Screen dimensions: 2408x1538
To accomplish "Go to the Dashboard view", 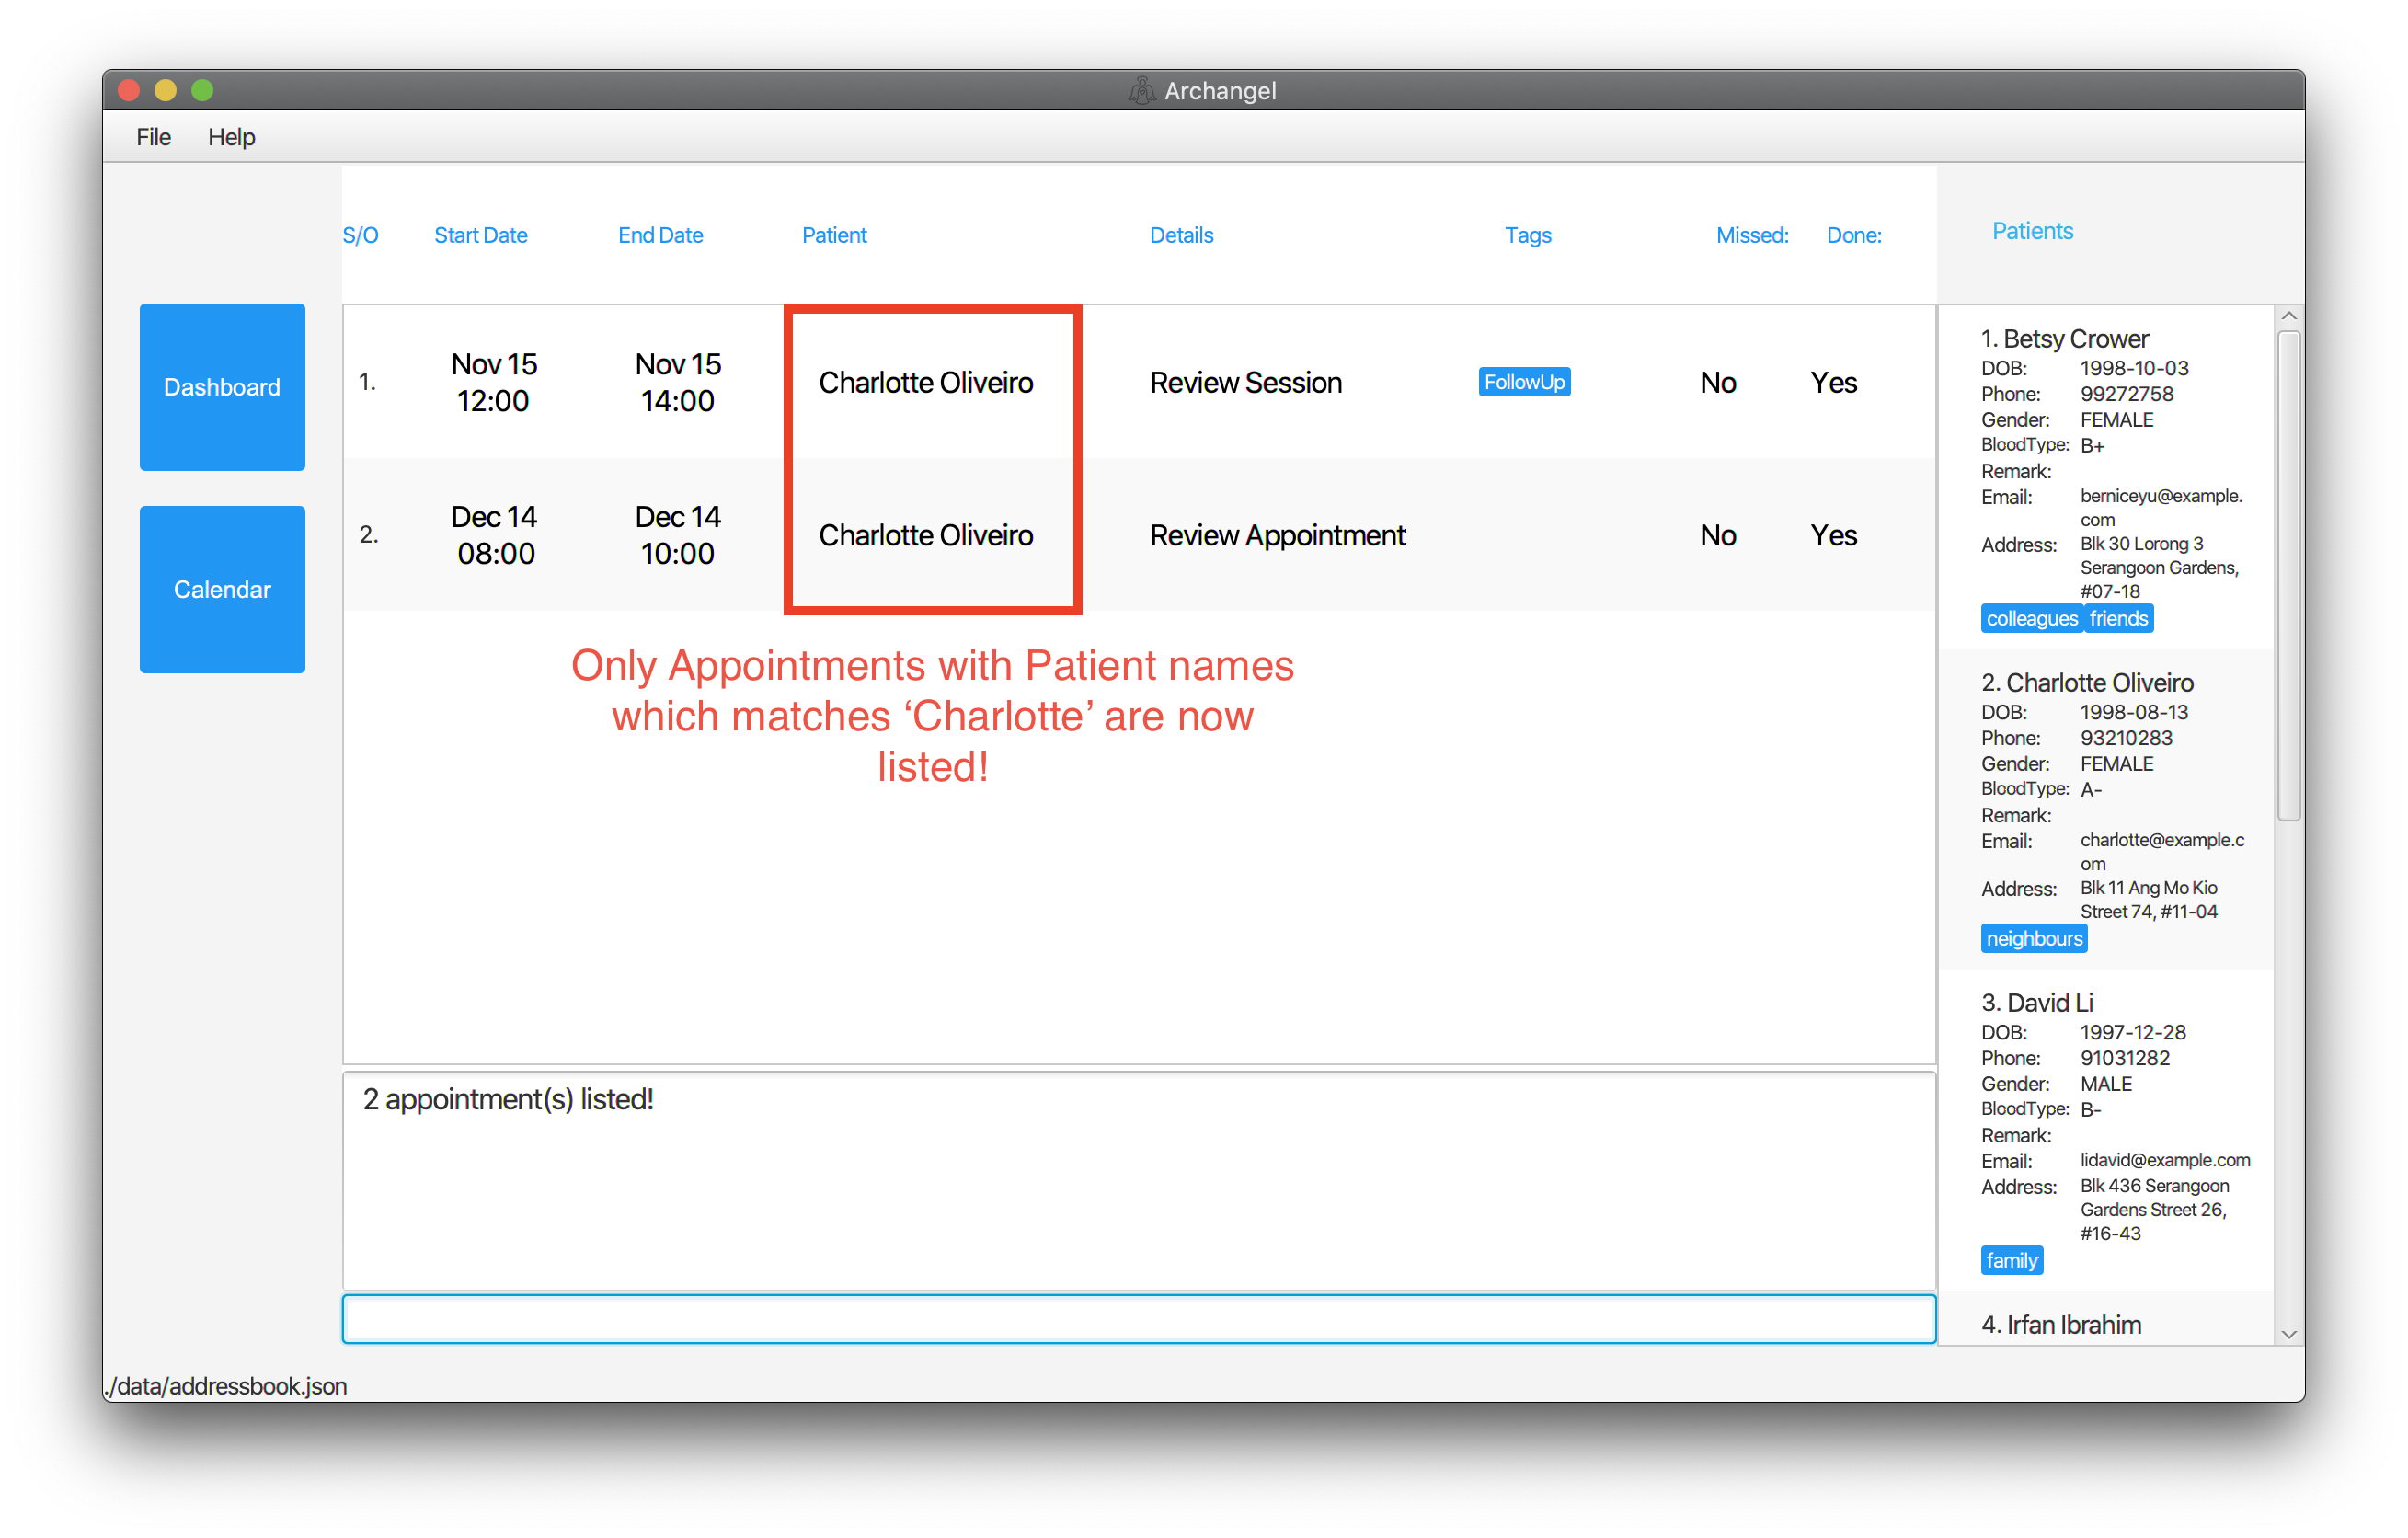I will [222, 387].
